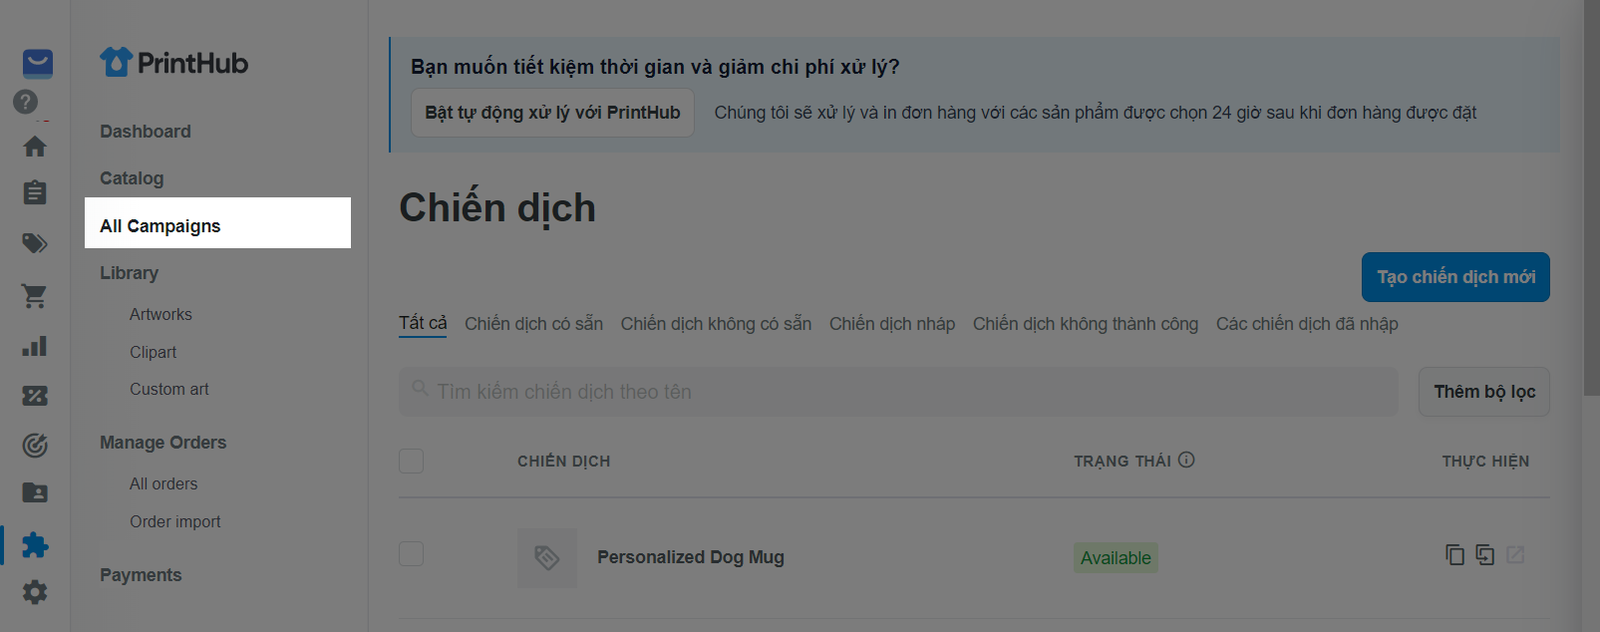Open Artworks under Library
Screen dimensions: 1600x632
point(161,314)
